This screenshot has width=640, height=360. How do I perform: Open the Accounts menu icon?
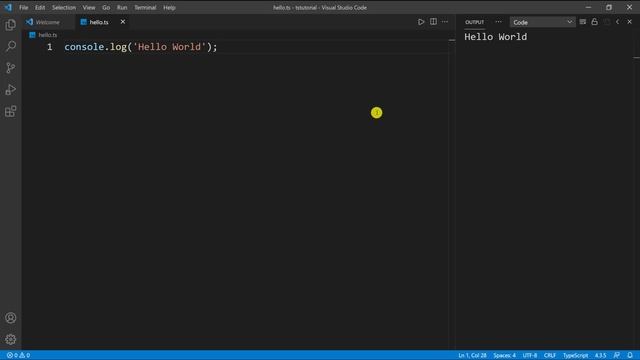[11, 318]
